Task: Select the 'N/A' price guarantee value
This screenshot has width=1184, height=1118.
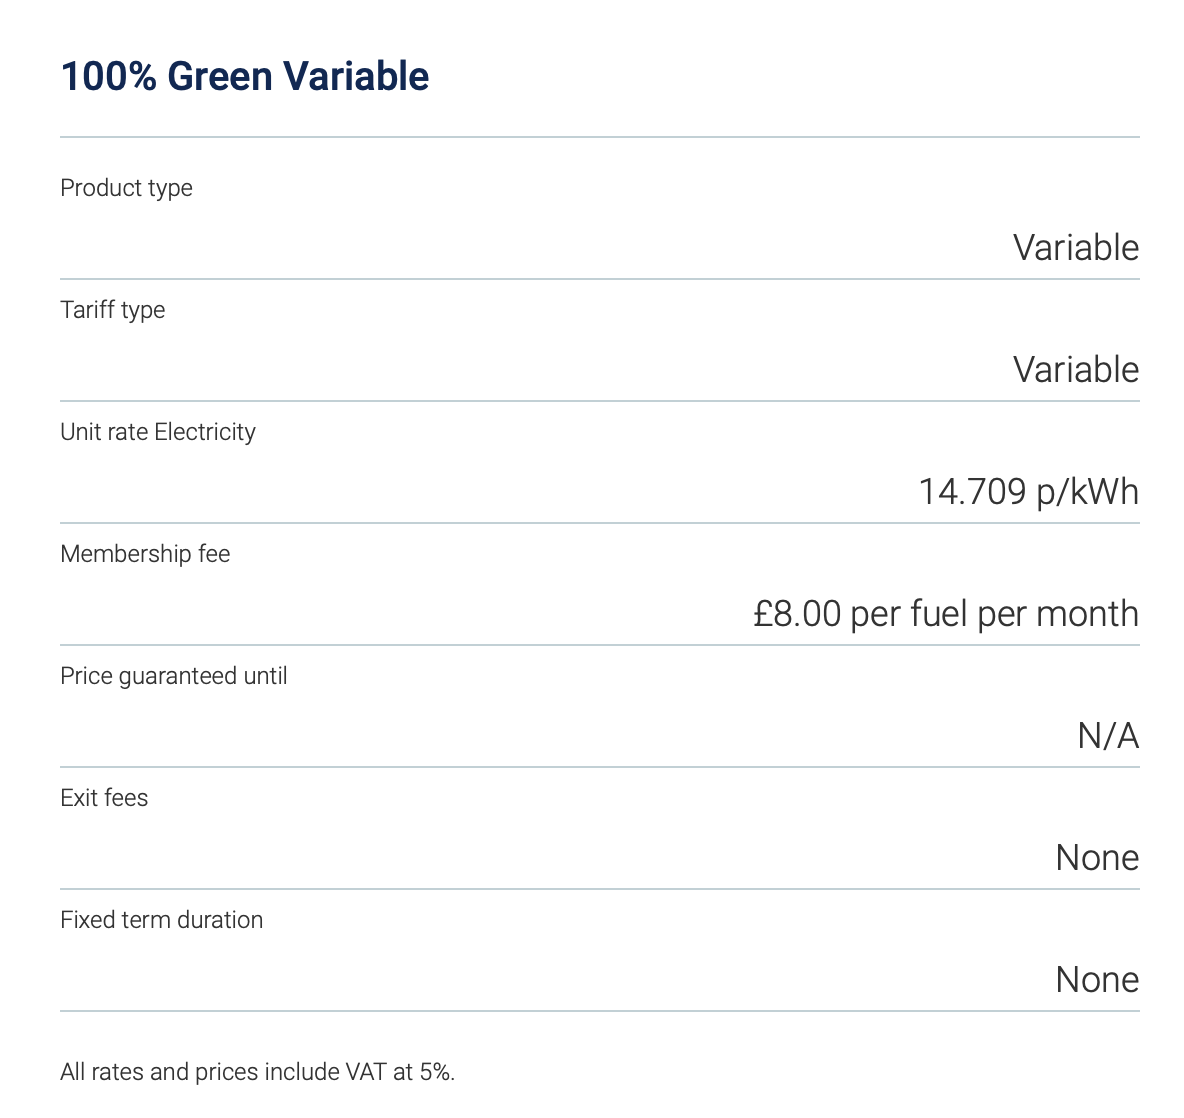Action: [x=1108, y=736]
